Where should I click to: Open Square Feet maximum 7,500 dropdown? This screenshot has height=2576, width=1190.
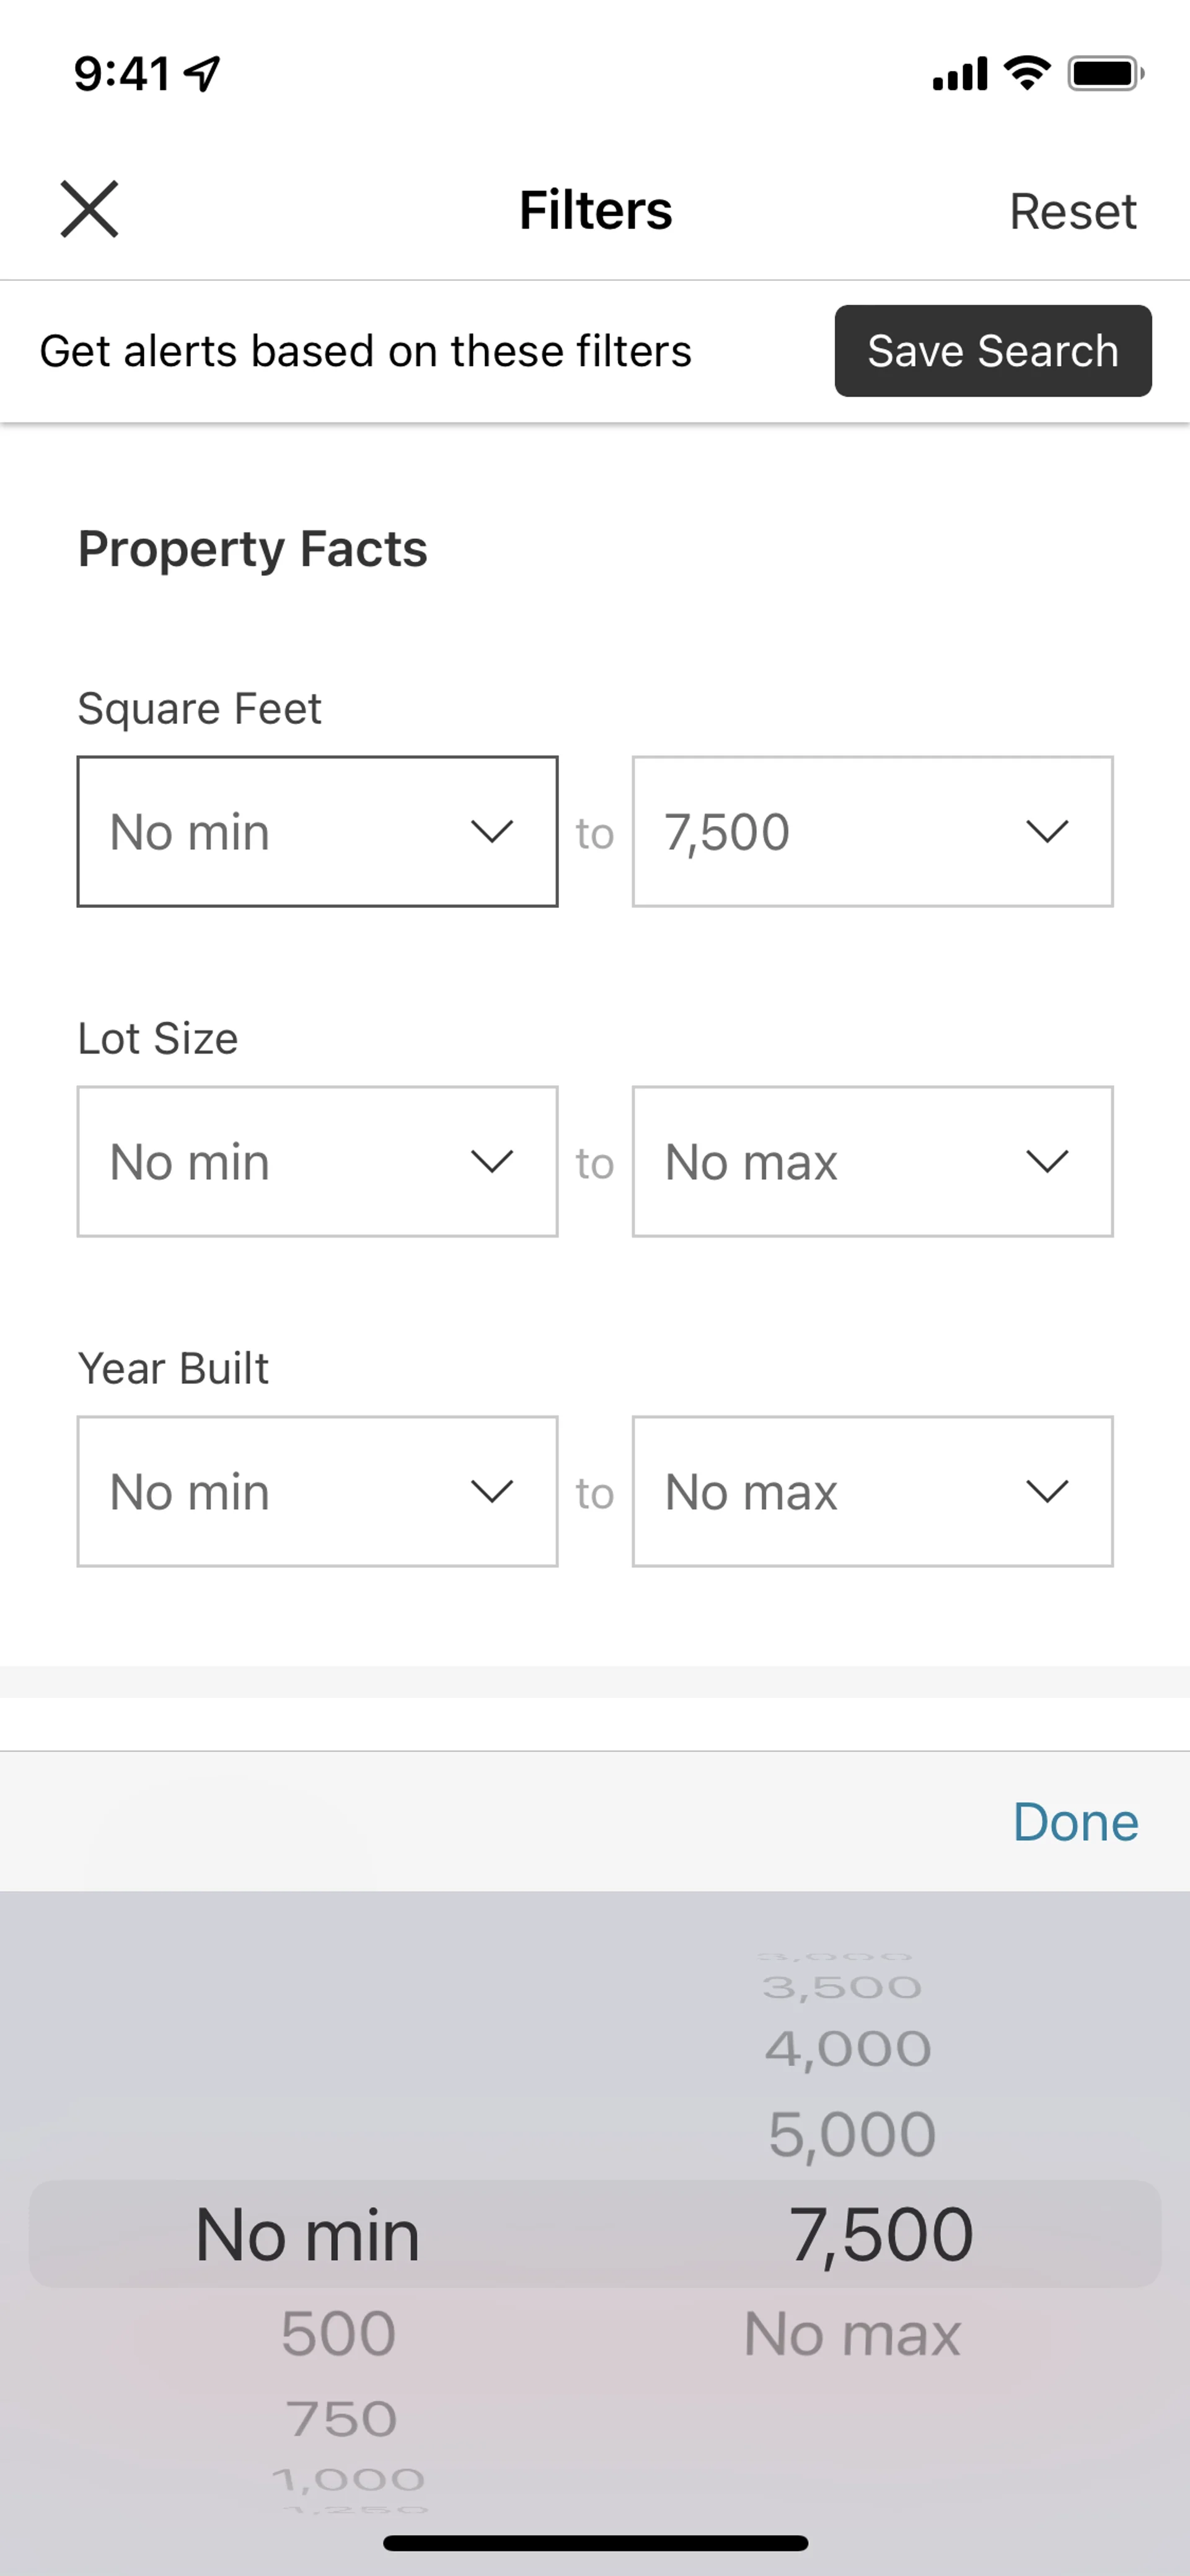tap(872, 832)
